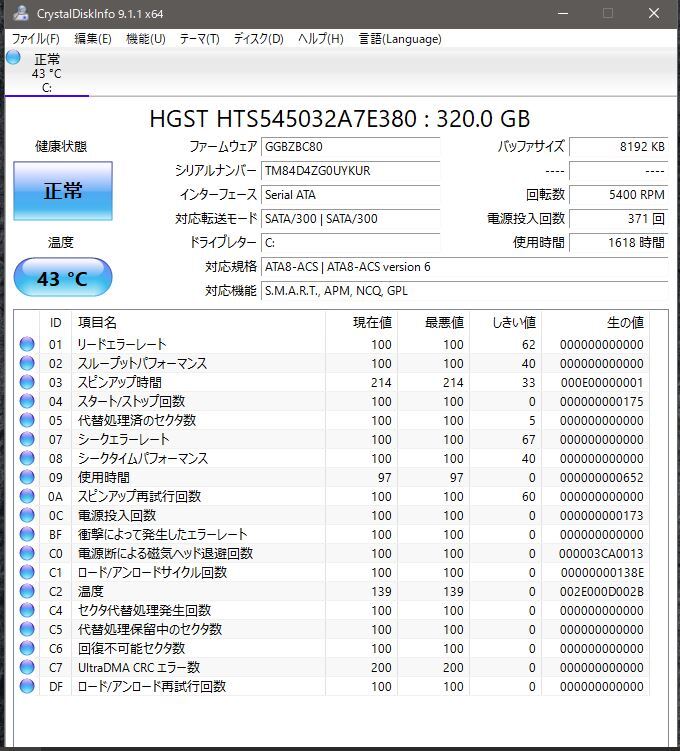Click status orb for 08 シークタイムパフォーマンス
The height and width of the screenshot is (751, 680).
tap(27, 458)
